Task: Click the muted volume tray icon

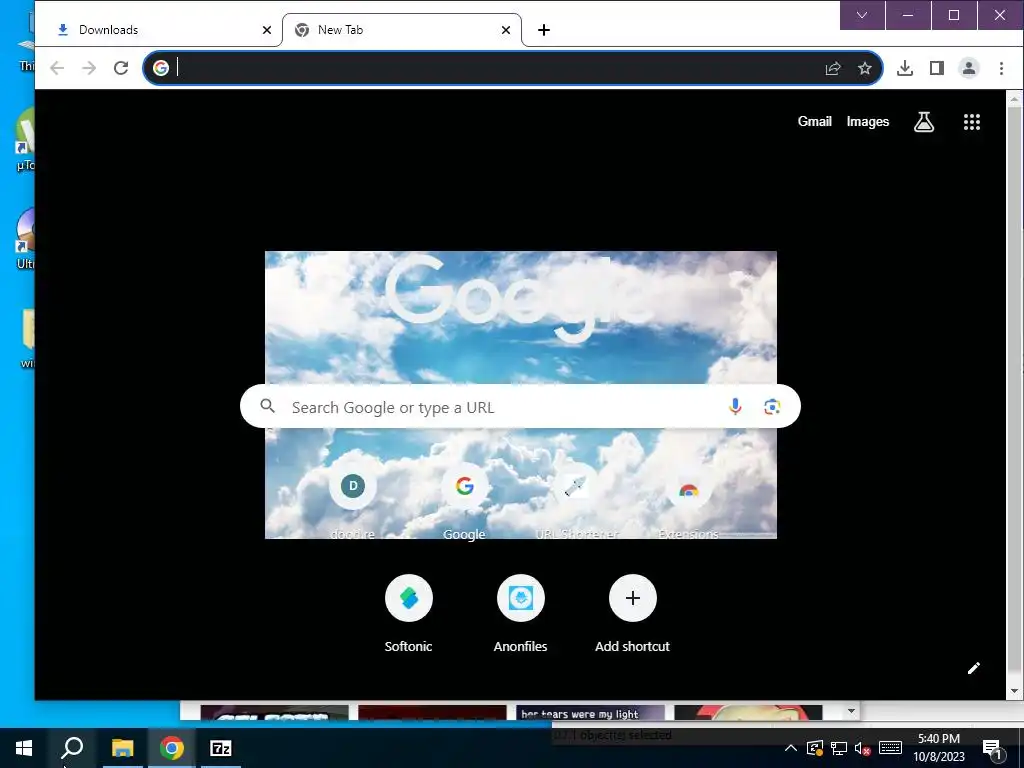Action: pos(862,748)
